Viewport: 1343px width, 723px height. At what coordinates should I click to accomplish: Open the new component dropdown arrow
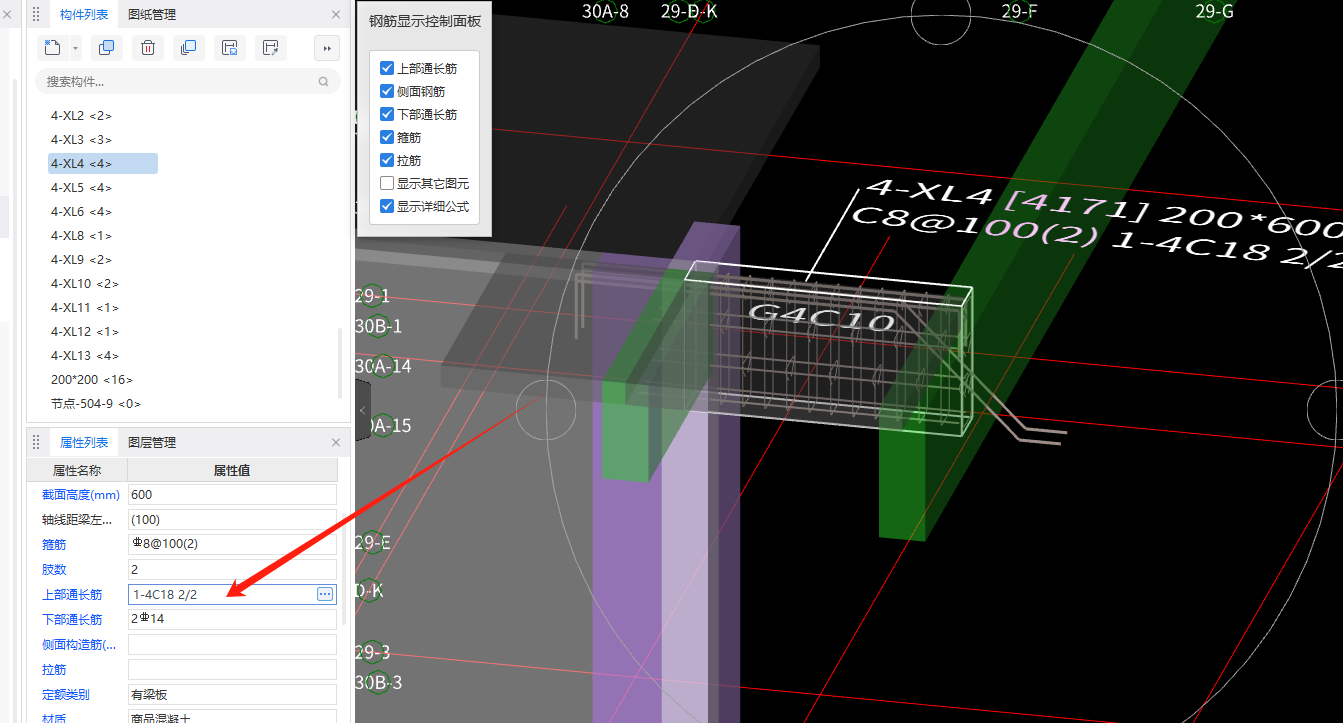point(75,48)
